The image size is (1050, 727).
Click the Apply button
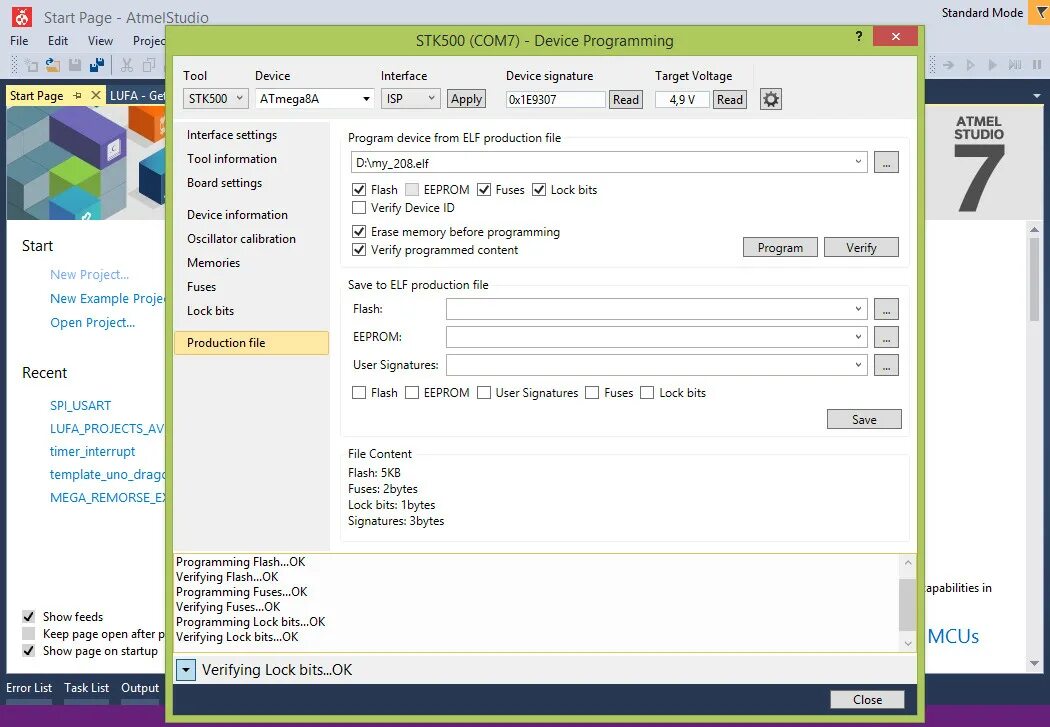(x=466, y=99)
